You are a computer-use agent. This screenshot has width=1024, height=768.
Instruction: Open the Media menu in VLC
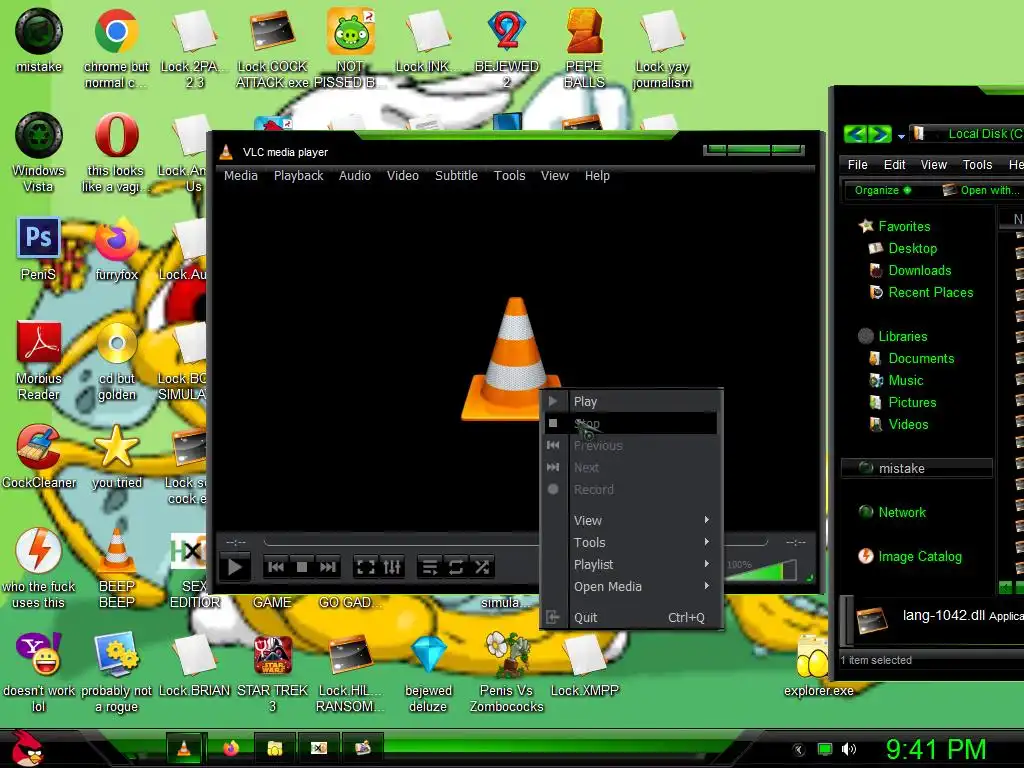[240, 176]
